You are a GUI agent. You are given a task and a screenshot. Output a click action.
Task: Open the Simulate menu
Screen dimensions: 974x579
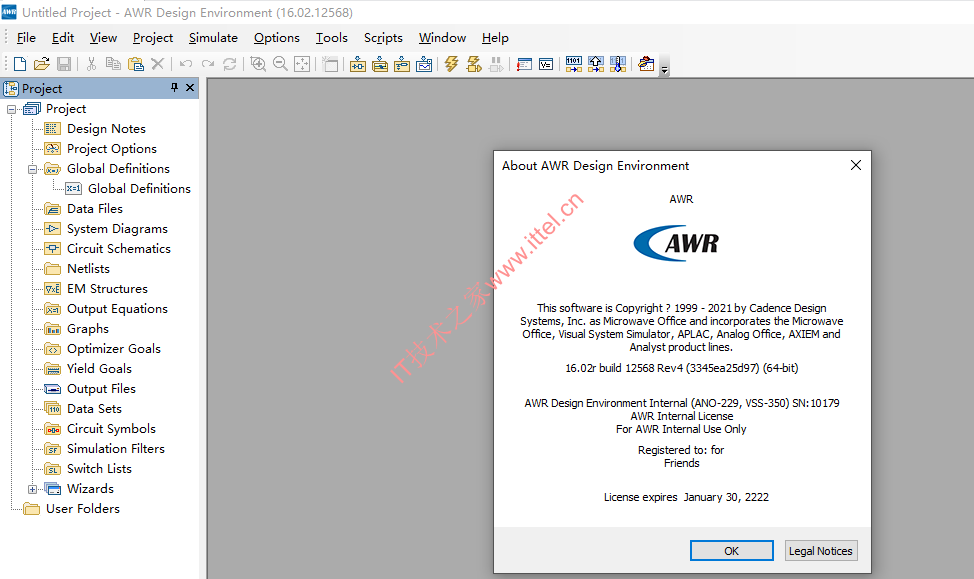(x=213, y=38)
